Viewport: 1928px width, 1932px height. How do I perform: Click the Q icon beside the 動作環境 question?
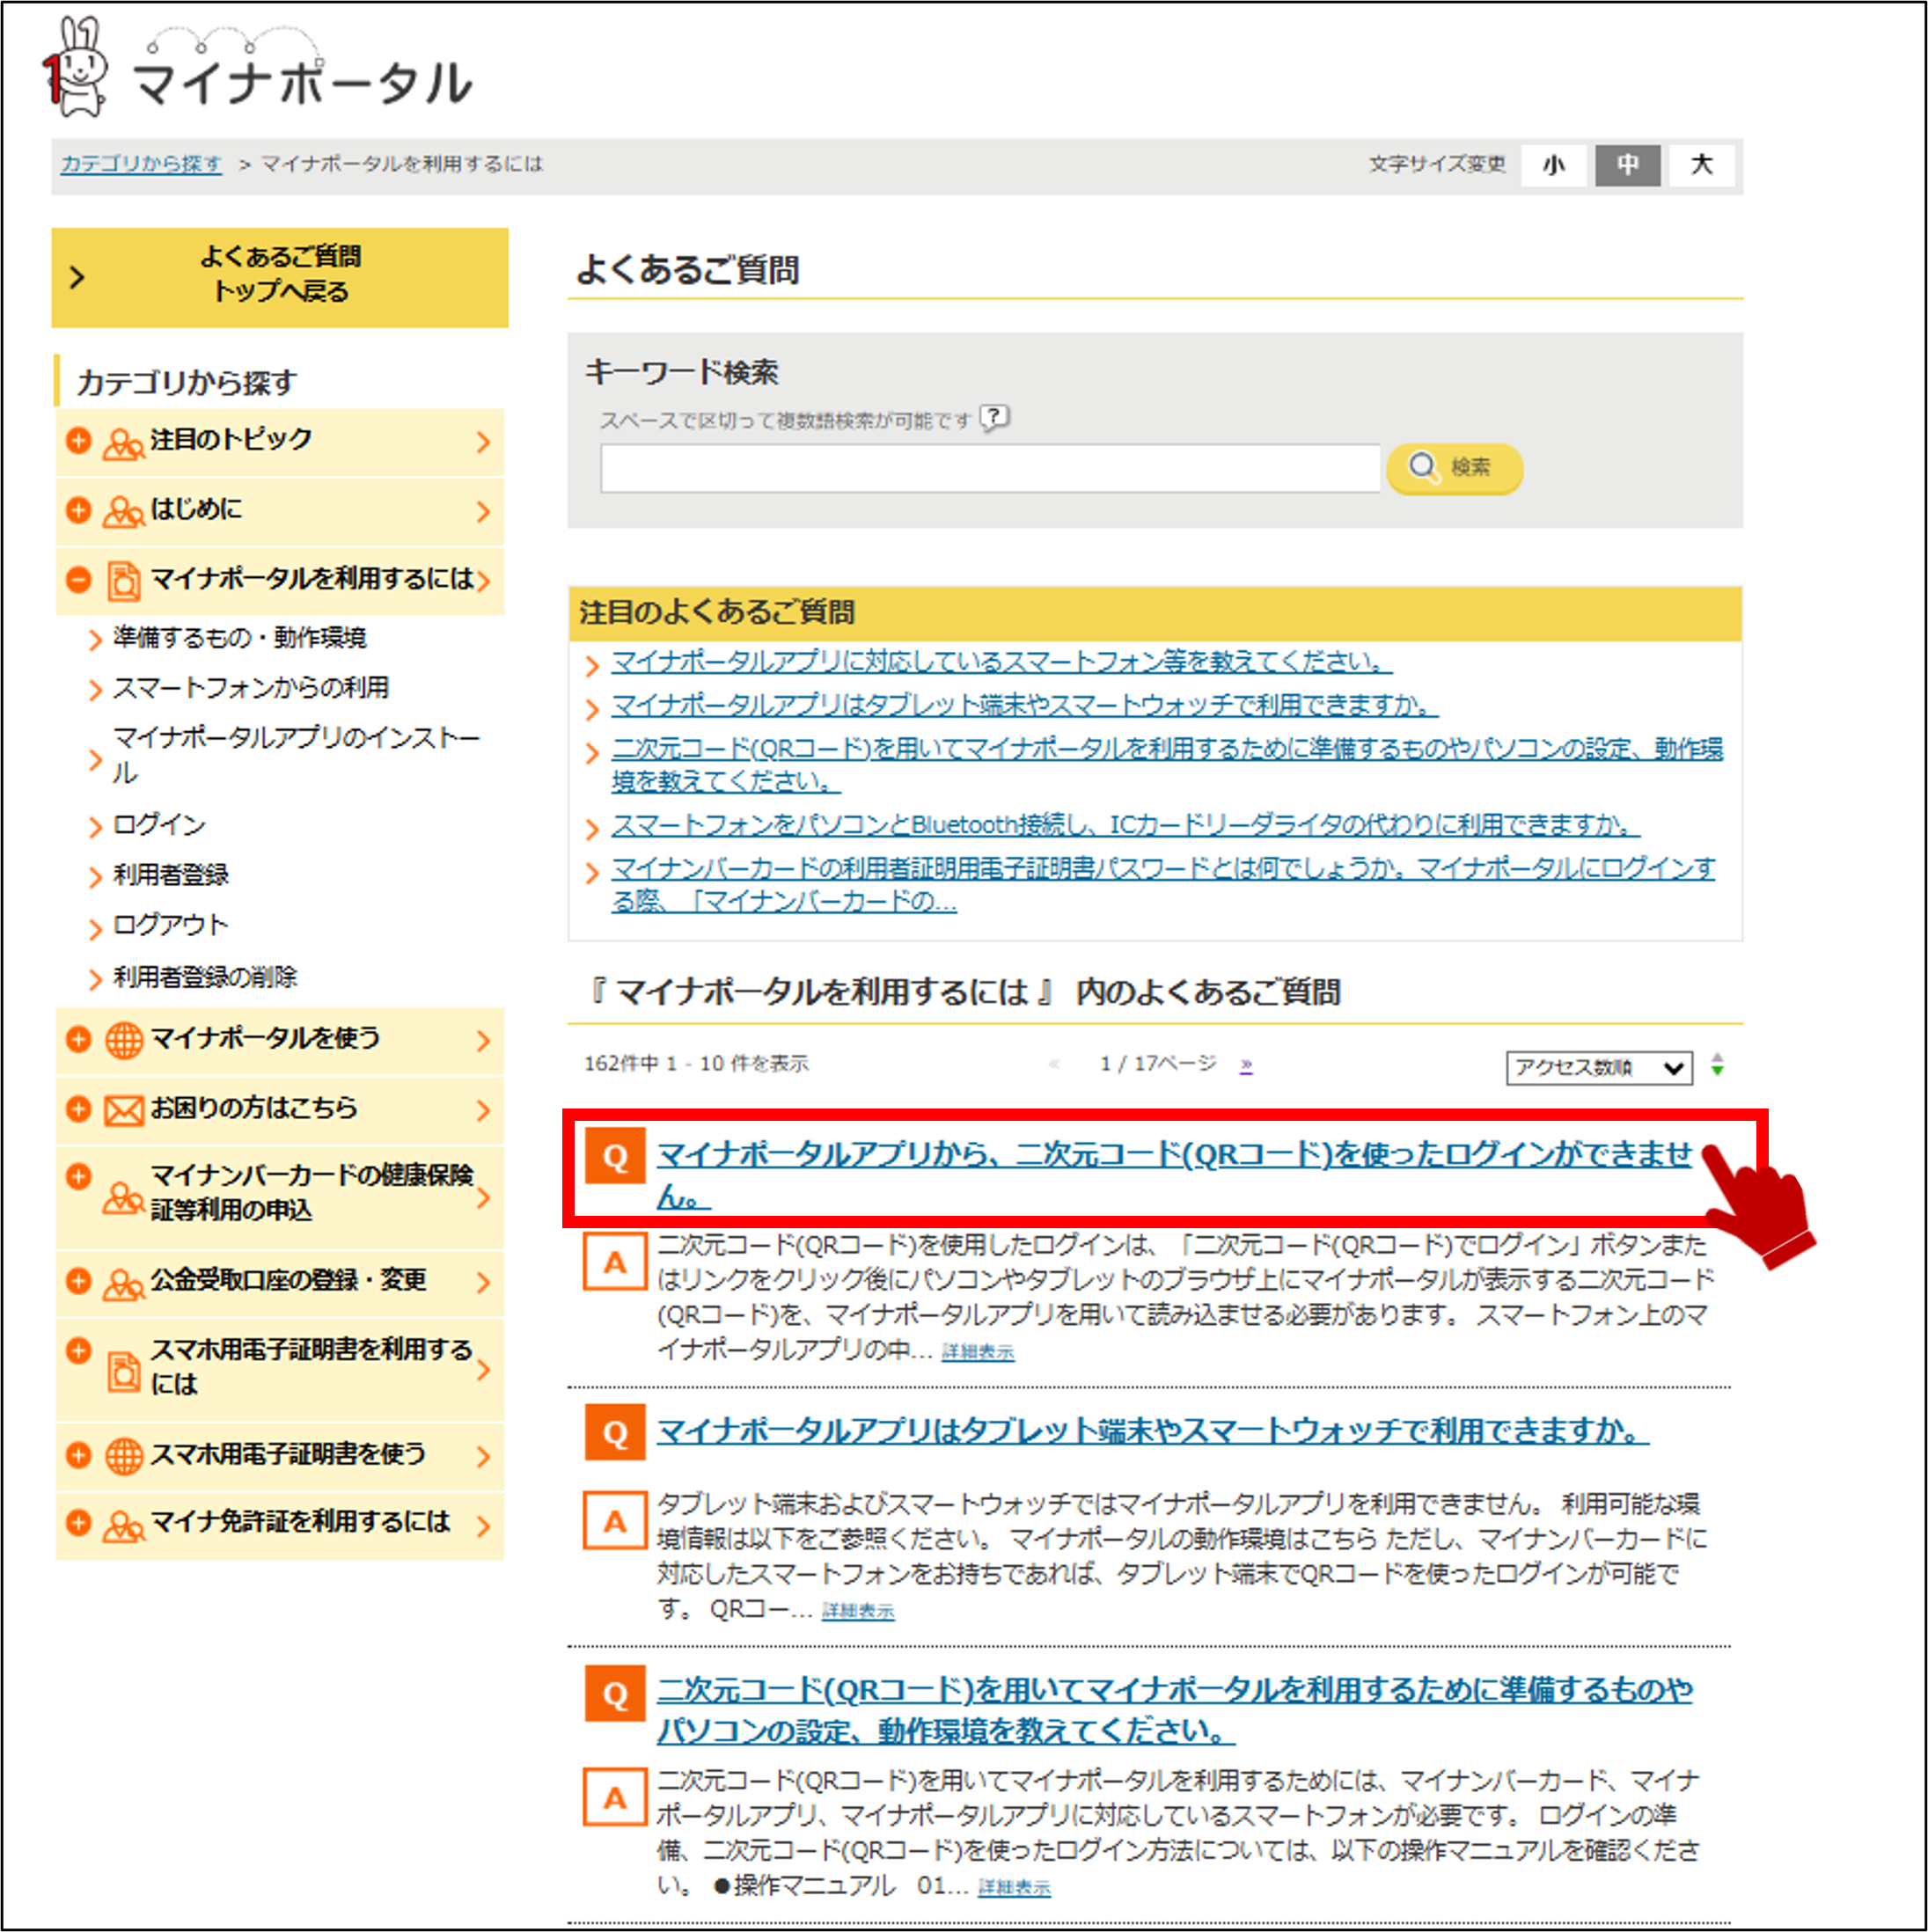coord(615,1694)
